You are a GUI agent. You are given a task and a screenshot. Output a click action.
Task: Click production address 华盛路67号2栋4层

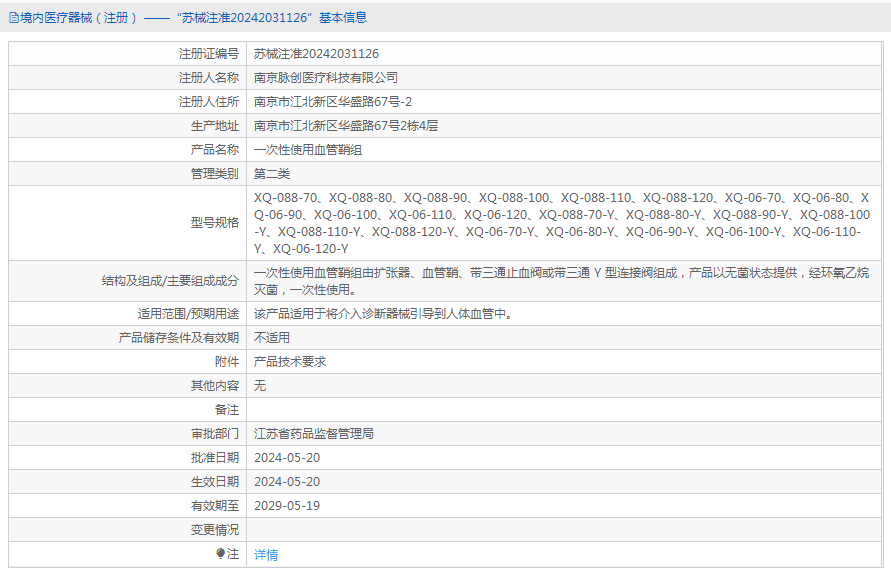click(x=345, y=126)
